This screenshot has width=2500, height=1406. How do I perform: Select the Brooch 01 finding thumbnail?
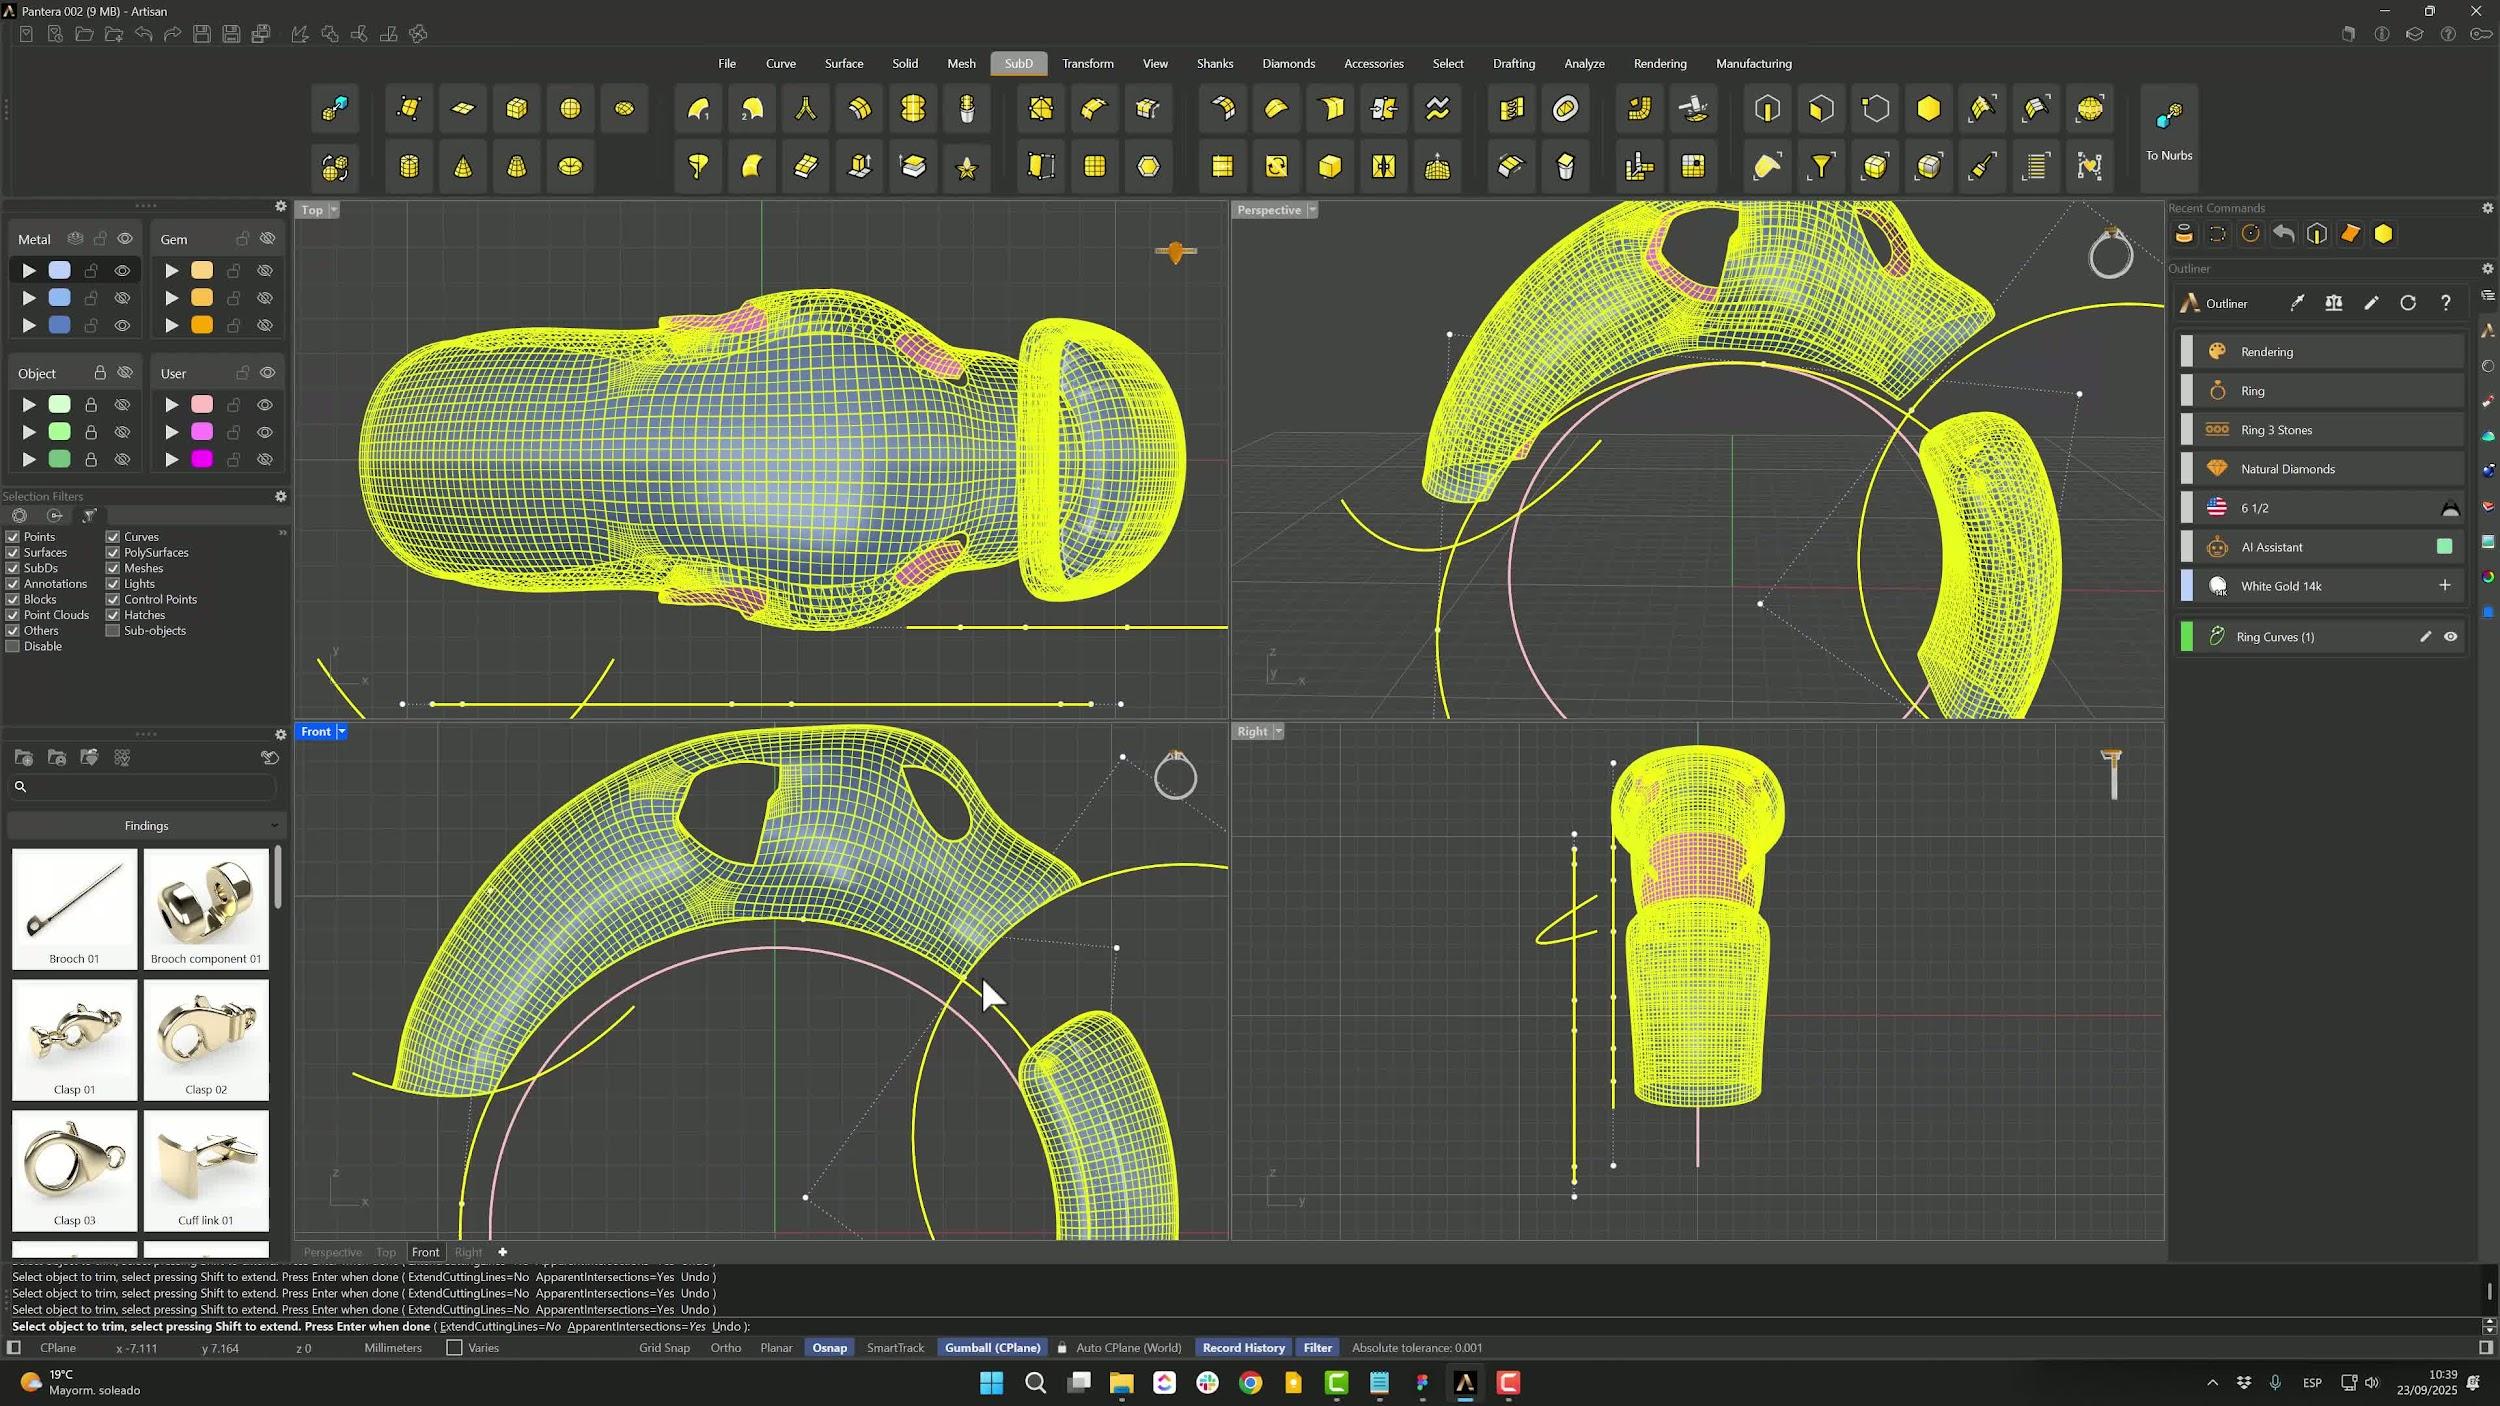click(75, 908)
